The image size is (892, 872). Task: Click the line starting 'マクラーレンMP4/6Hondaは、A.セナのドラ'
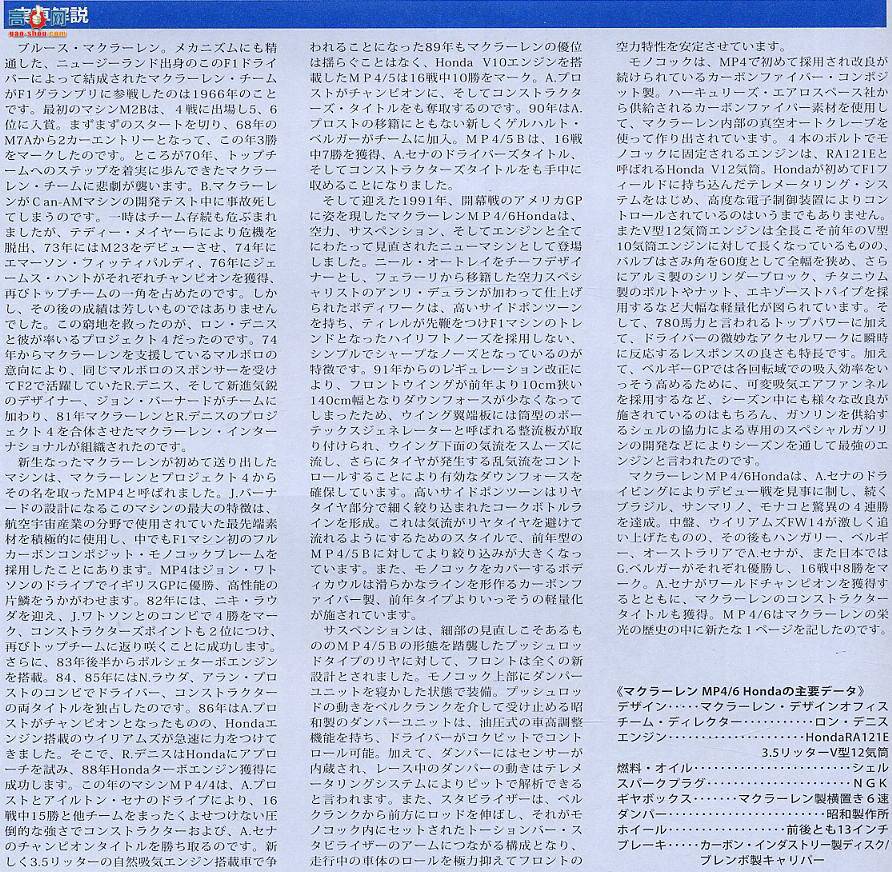[x=758, y=476]
